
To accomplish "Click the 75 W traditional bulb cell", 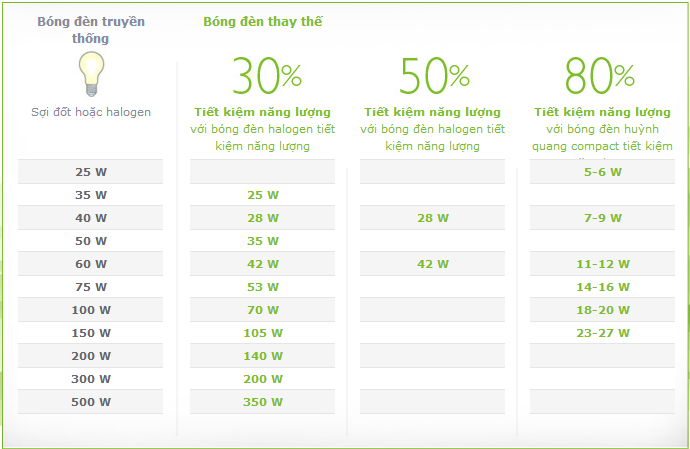I will point(91,287).
